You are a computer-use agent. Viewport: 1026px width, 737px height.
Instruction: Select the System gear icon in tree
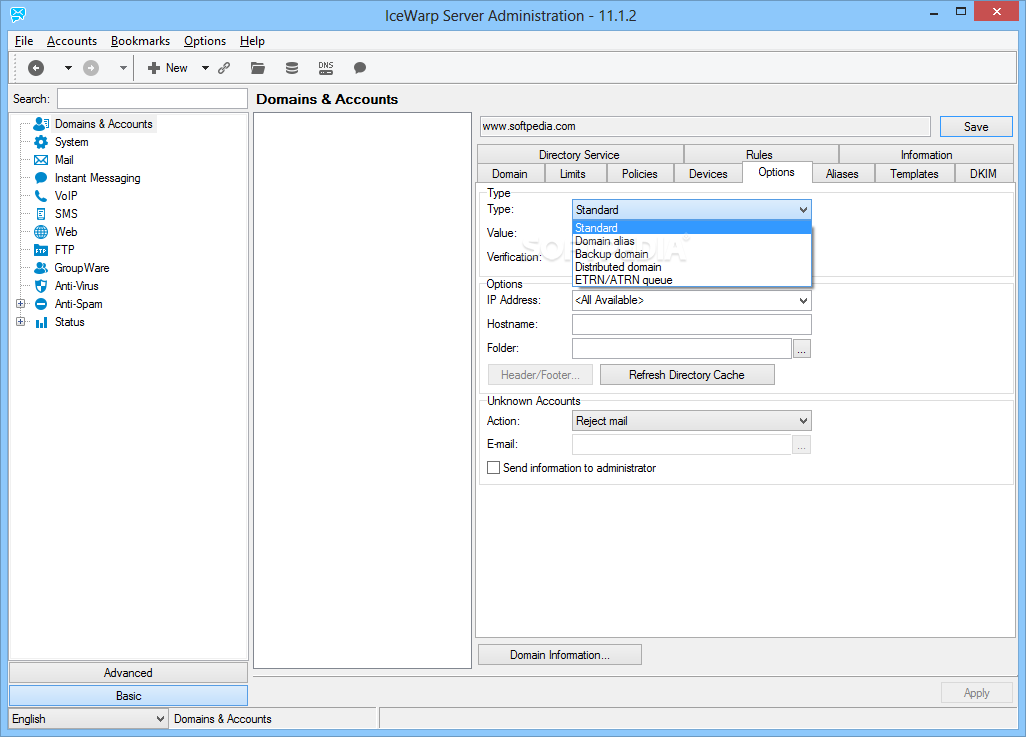pos(41,142)
